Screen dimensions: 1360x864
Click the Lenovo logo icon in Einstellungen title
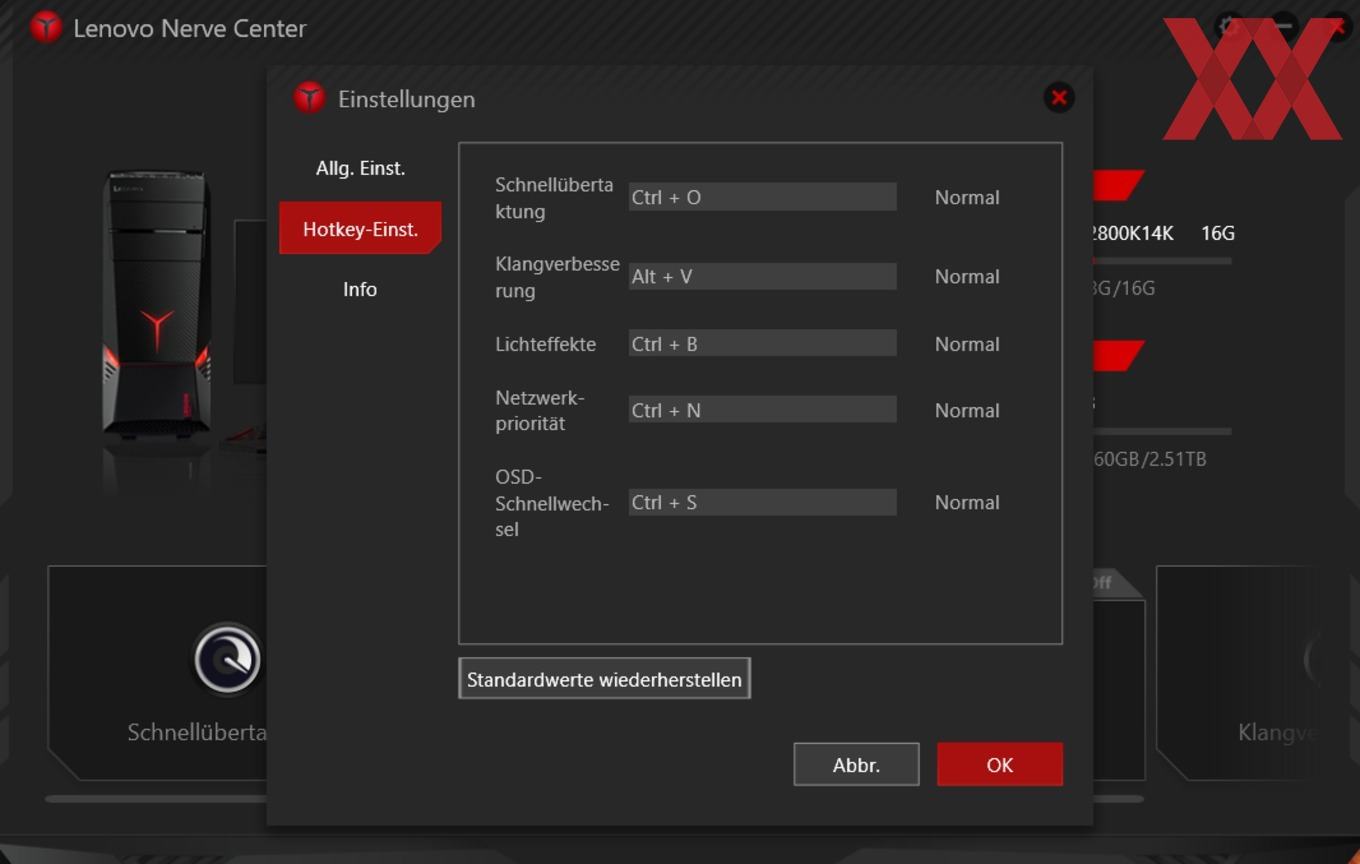click(309, 98)
